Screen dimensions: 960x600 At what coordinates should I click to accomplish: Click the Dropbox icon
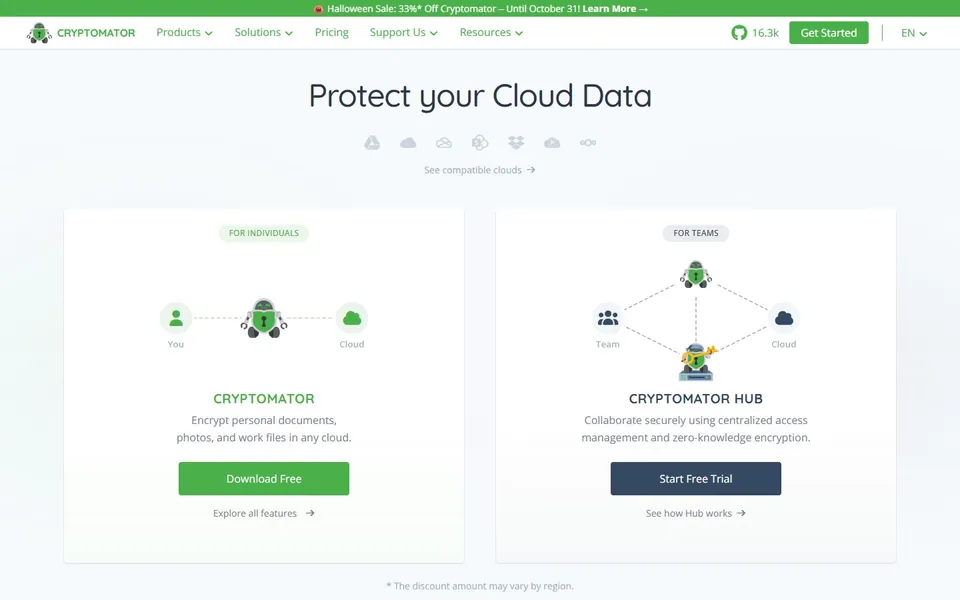(x=516, y=143)
